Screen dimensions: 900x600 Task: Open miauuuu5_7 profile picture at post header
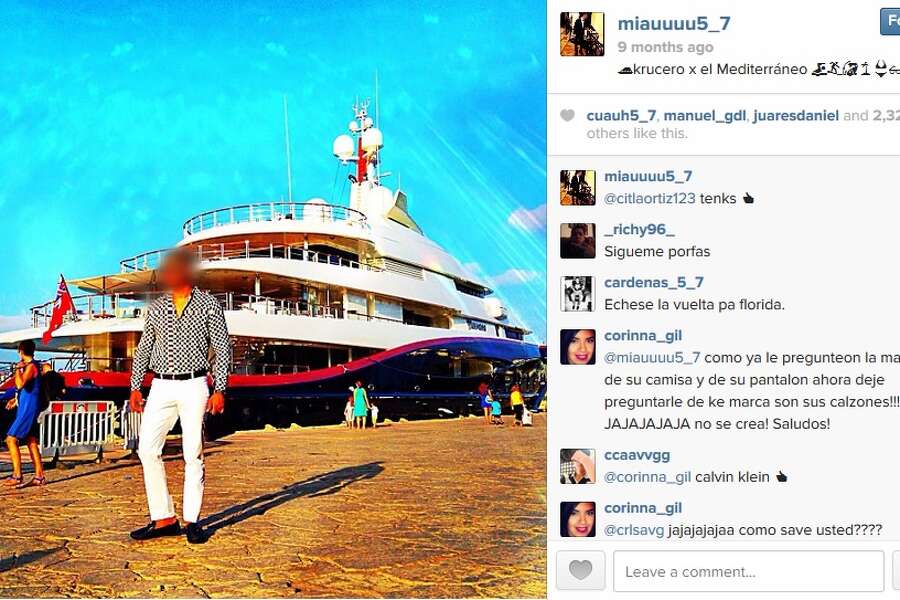point(582,34)
